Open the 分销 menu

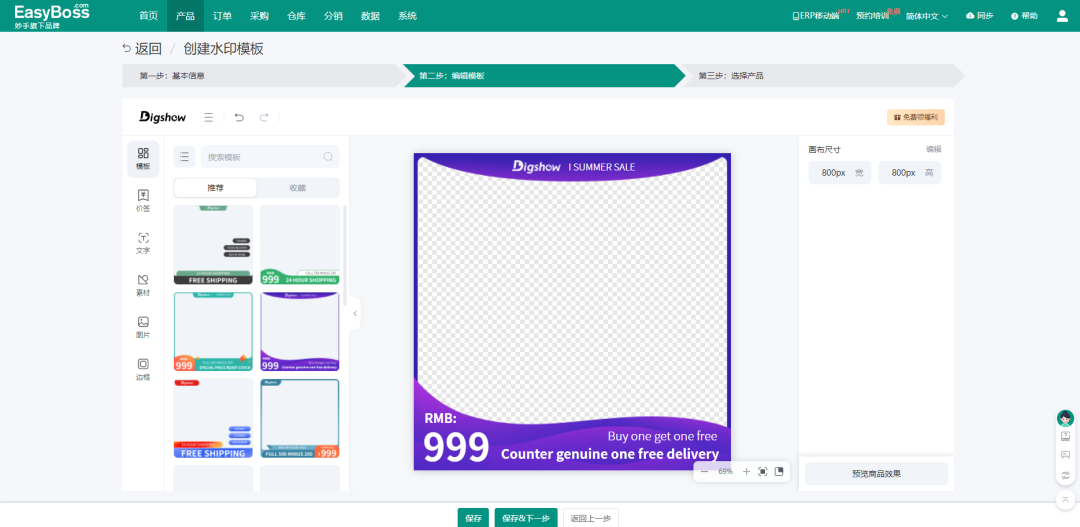point(333,16)
